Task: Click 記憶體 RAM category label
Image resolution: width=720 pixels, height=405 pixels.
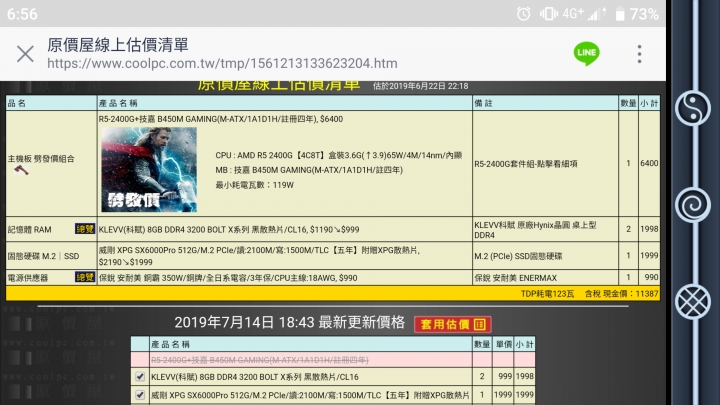Action: (29, 229)
